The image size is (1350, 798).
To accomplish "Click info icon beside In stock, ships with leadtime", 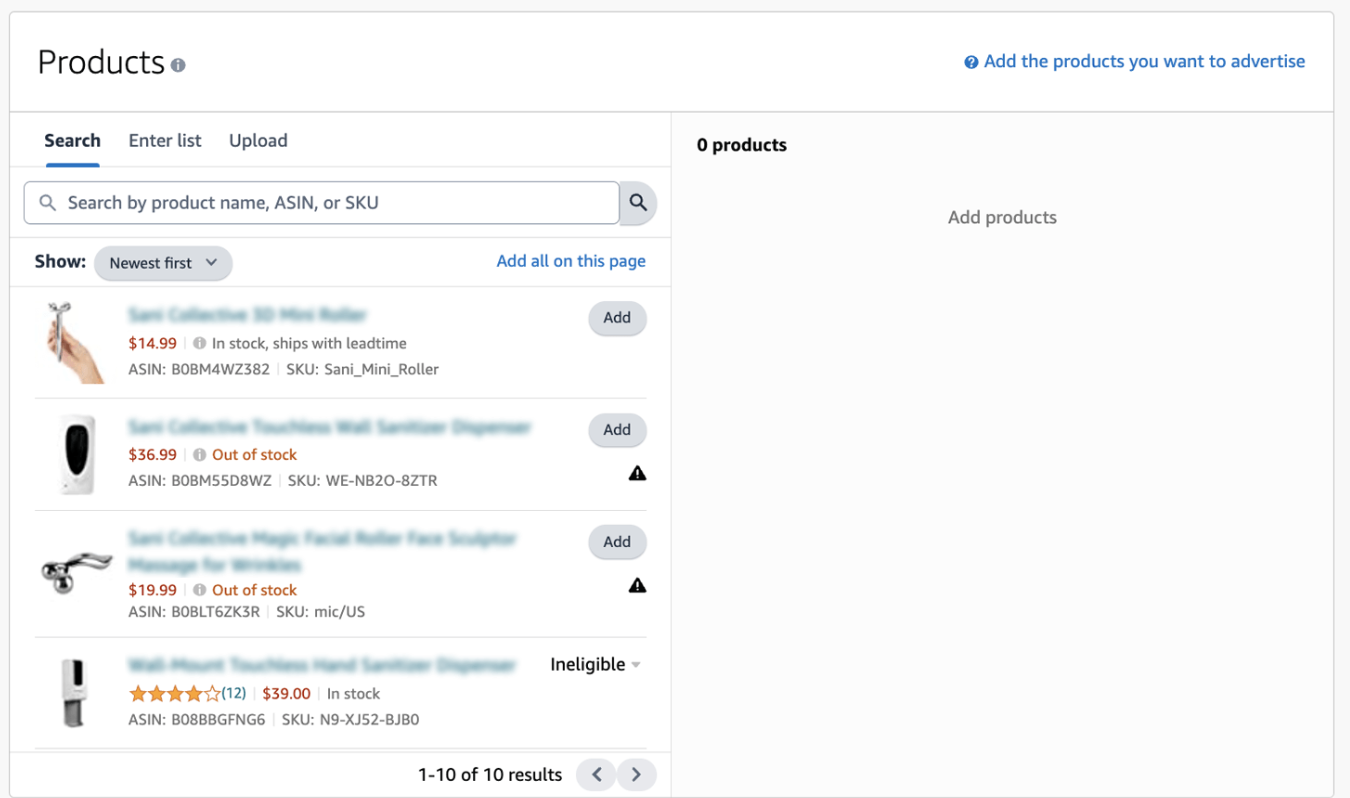I will pyautogui.click(x=199, y=343).
